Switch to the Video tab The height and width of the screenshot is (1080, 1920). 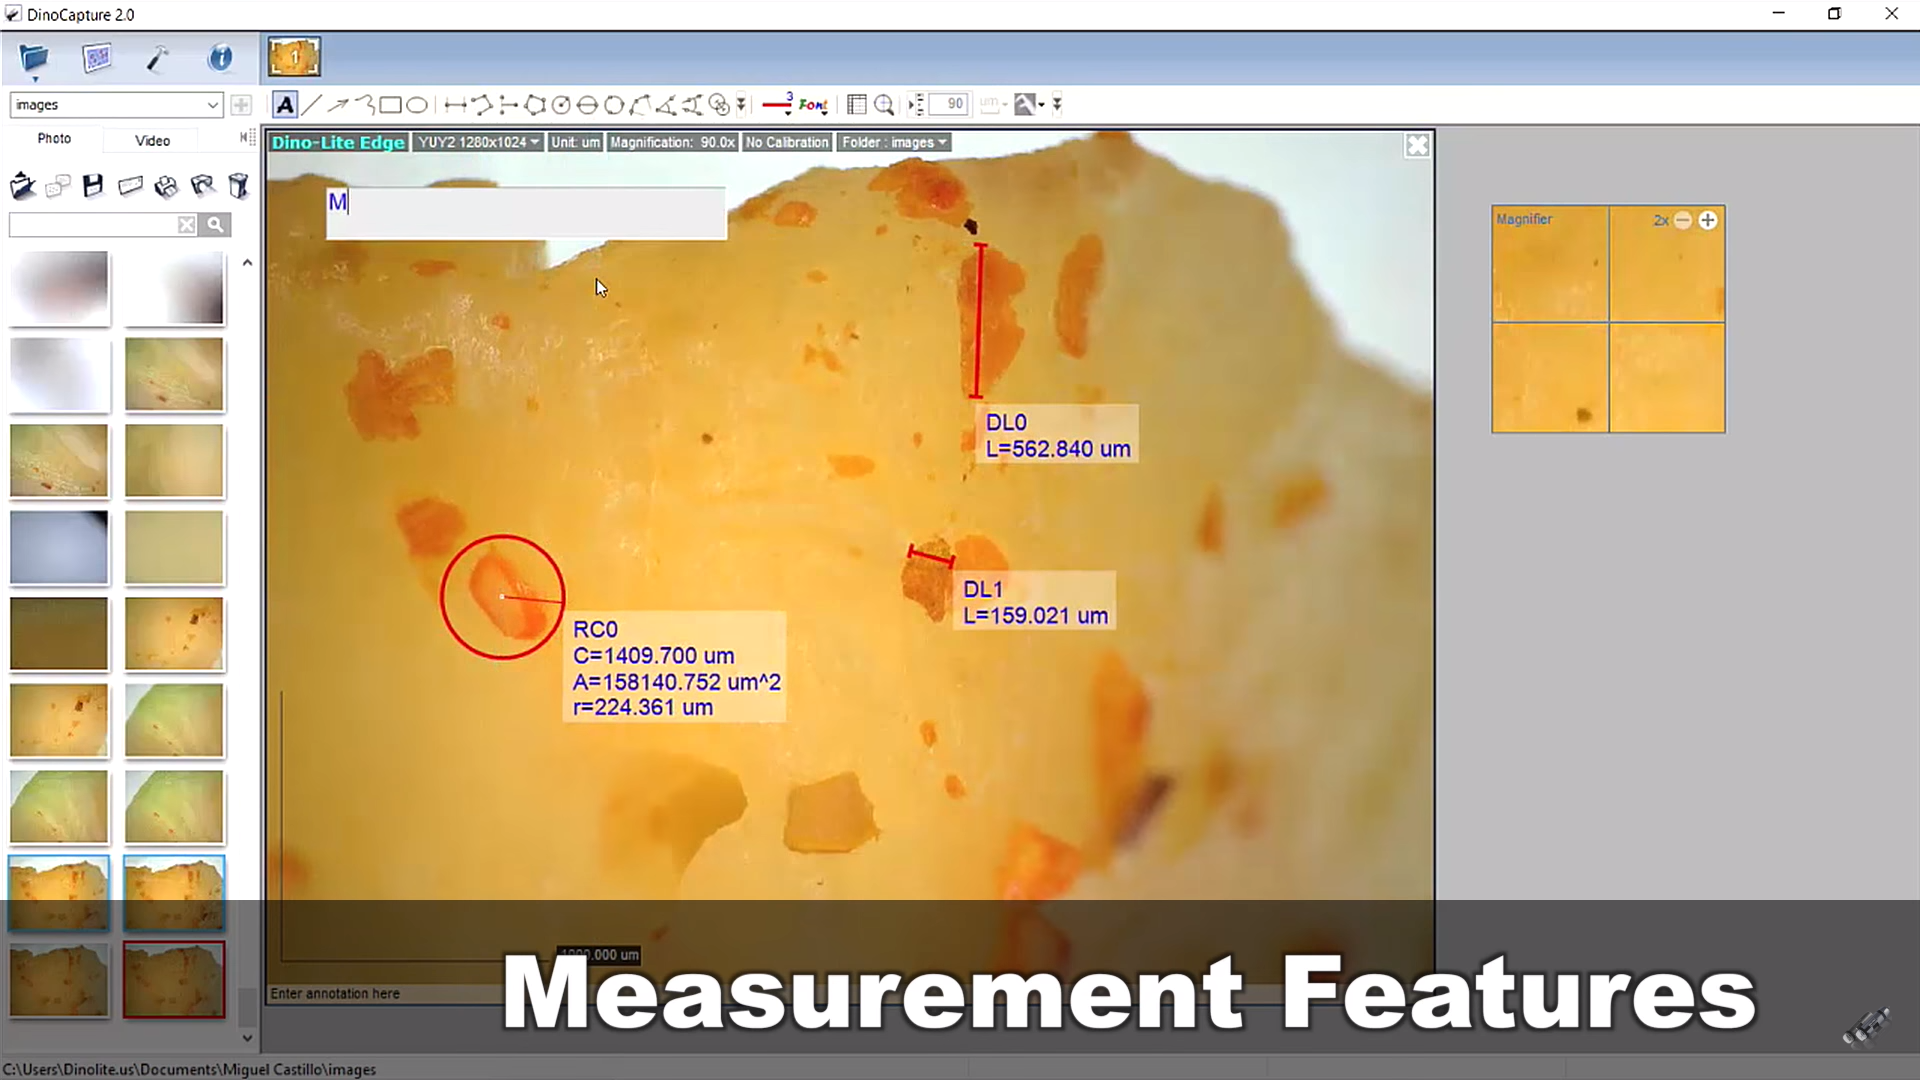pyautogui.click(x=153, y=140)
